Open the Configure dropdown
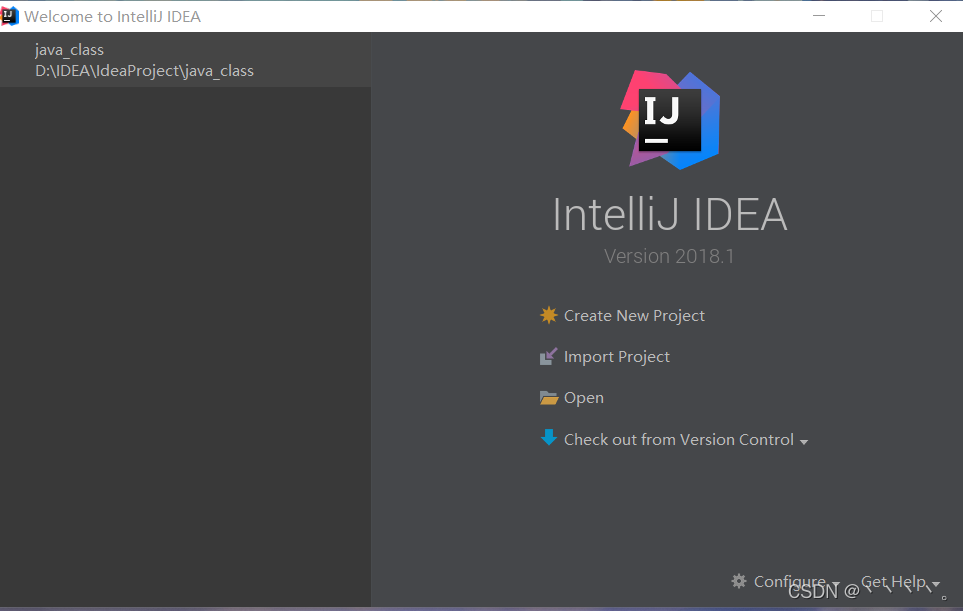The height and width of the screenshot is (611, 963). (x=796, y=582)
